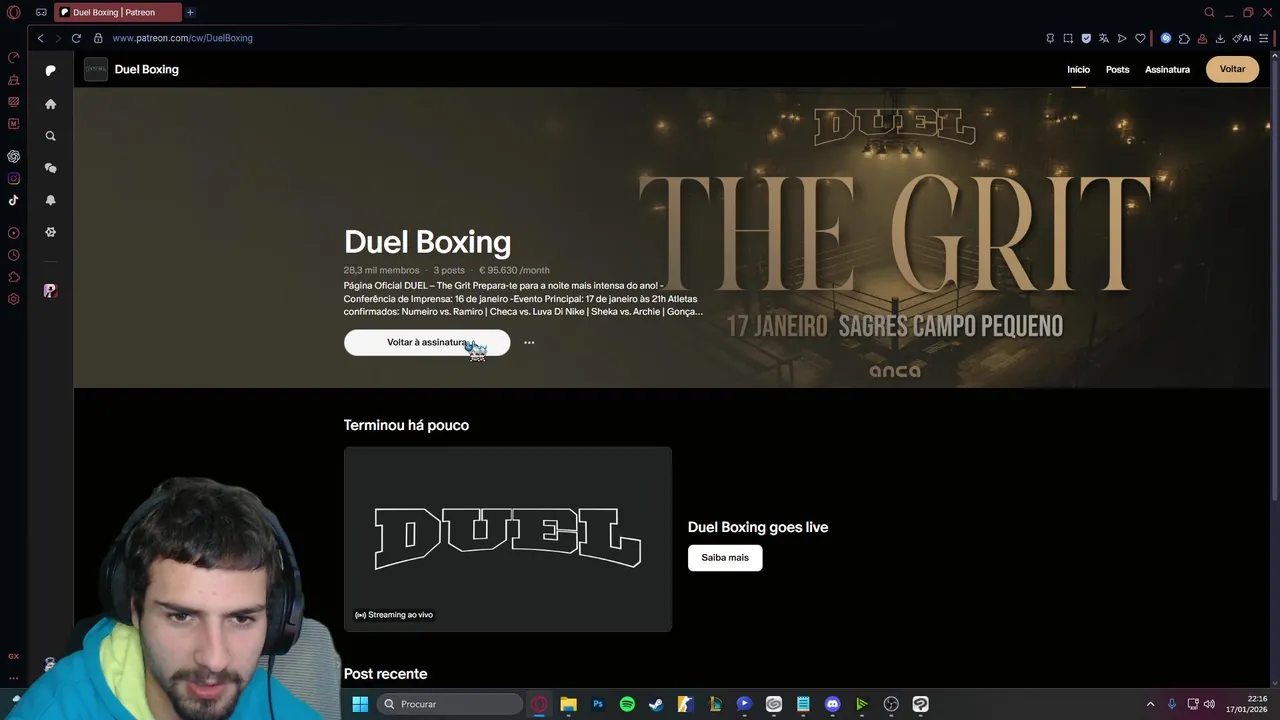
Task: Switch to Assinatura tab
Action: pos(1167,69)
